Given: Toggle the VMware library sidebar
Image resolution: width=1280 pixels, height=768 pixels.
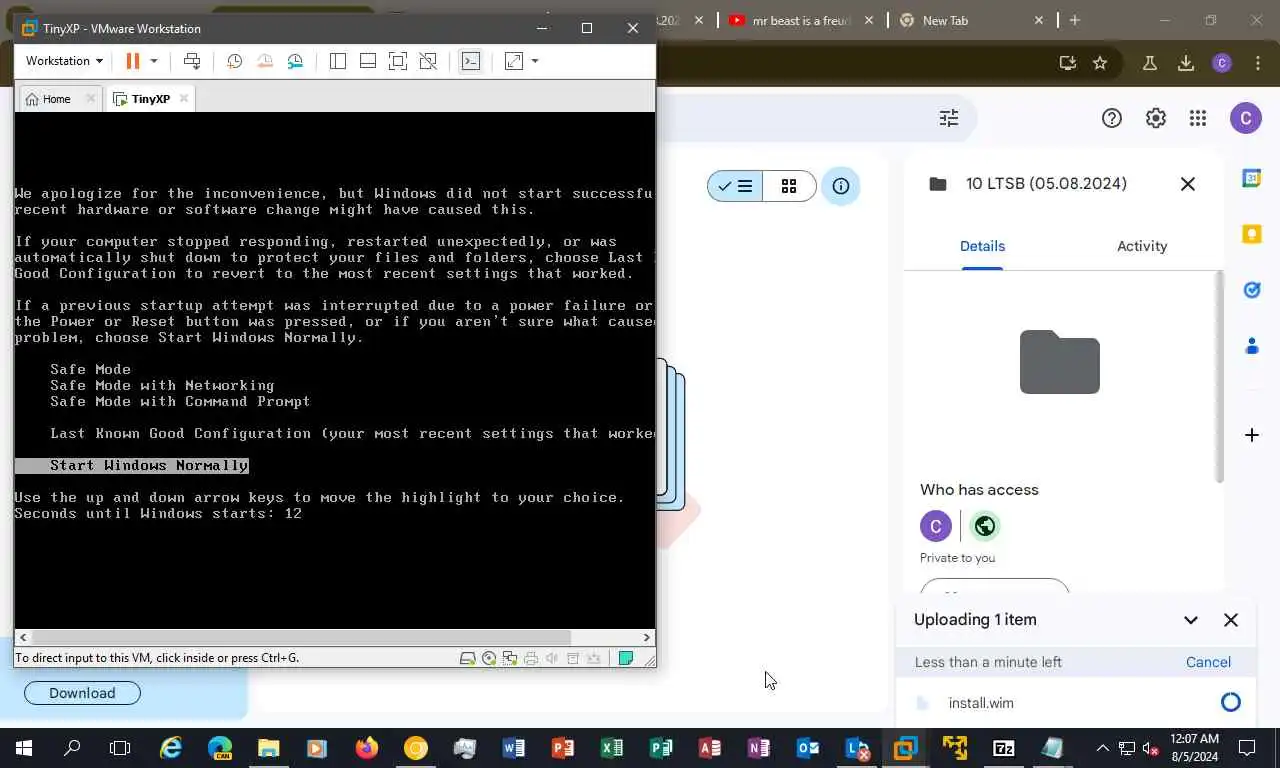Looking at the screenshot, I should 338,61.
